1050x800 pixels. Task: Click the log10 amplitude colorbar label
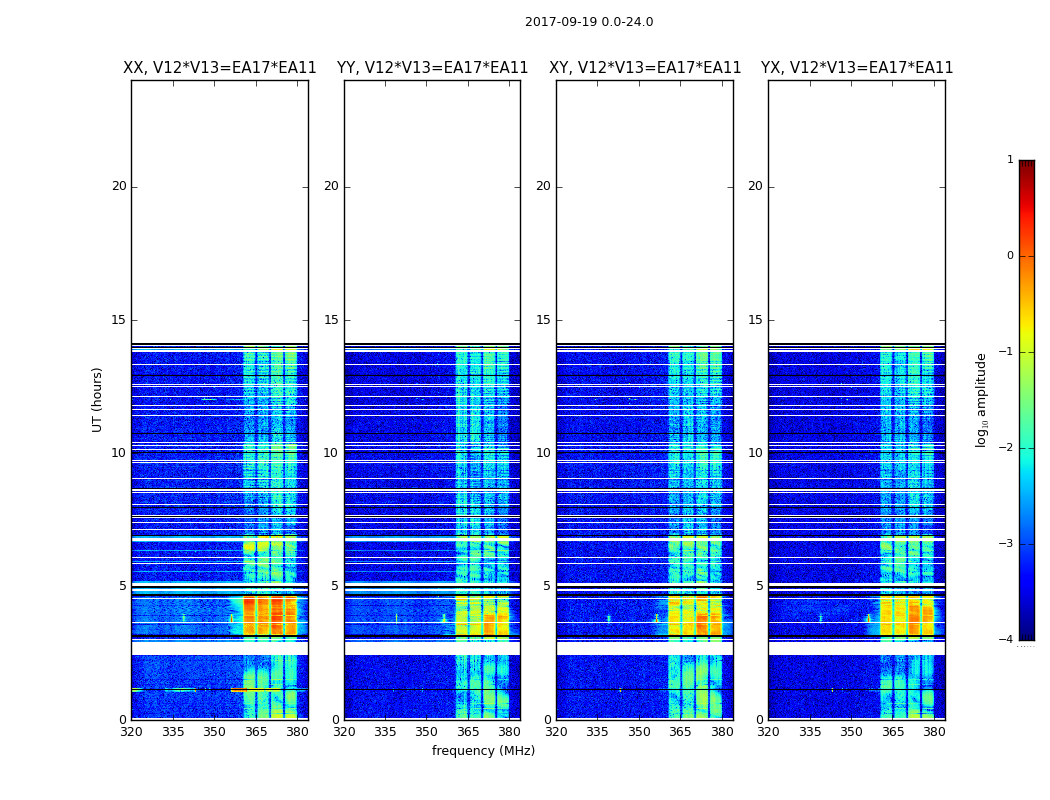point(981,400)
